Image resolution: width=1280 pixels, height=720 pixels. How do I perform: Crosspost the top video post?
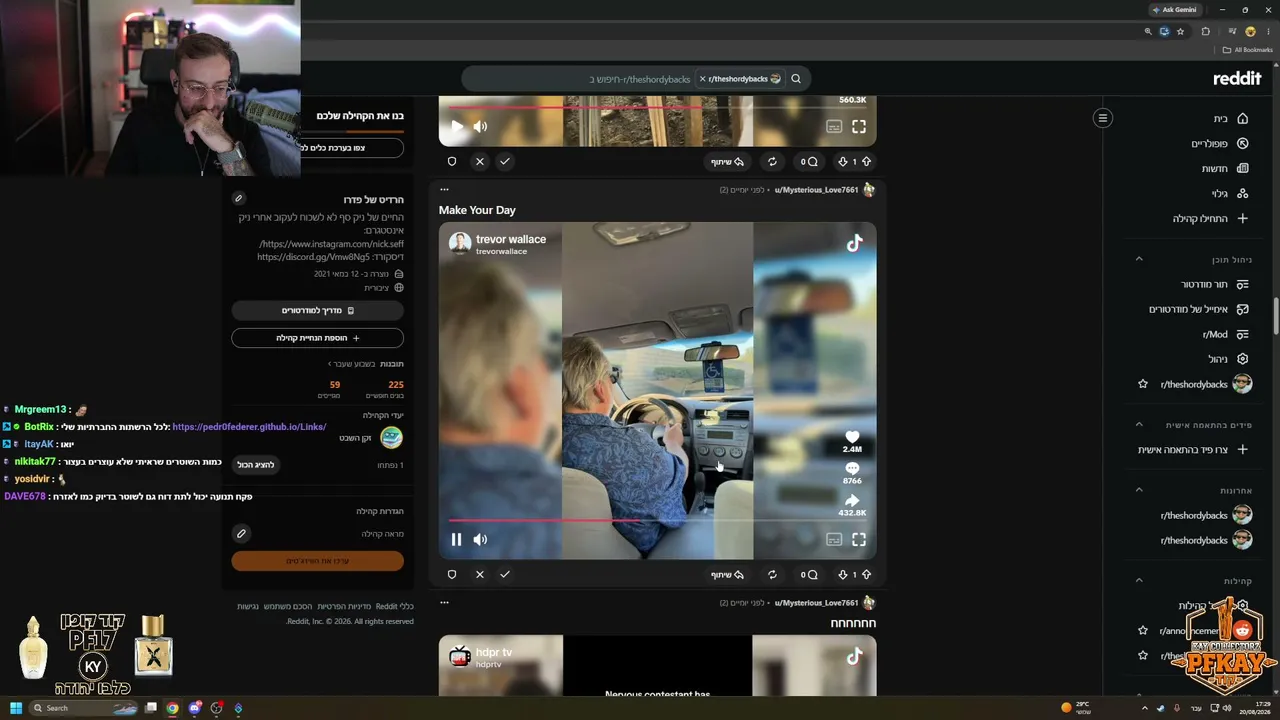(x=772, y=161)
